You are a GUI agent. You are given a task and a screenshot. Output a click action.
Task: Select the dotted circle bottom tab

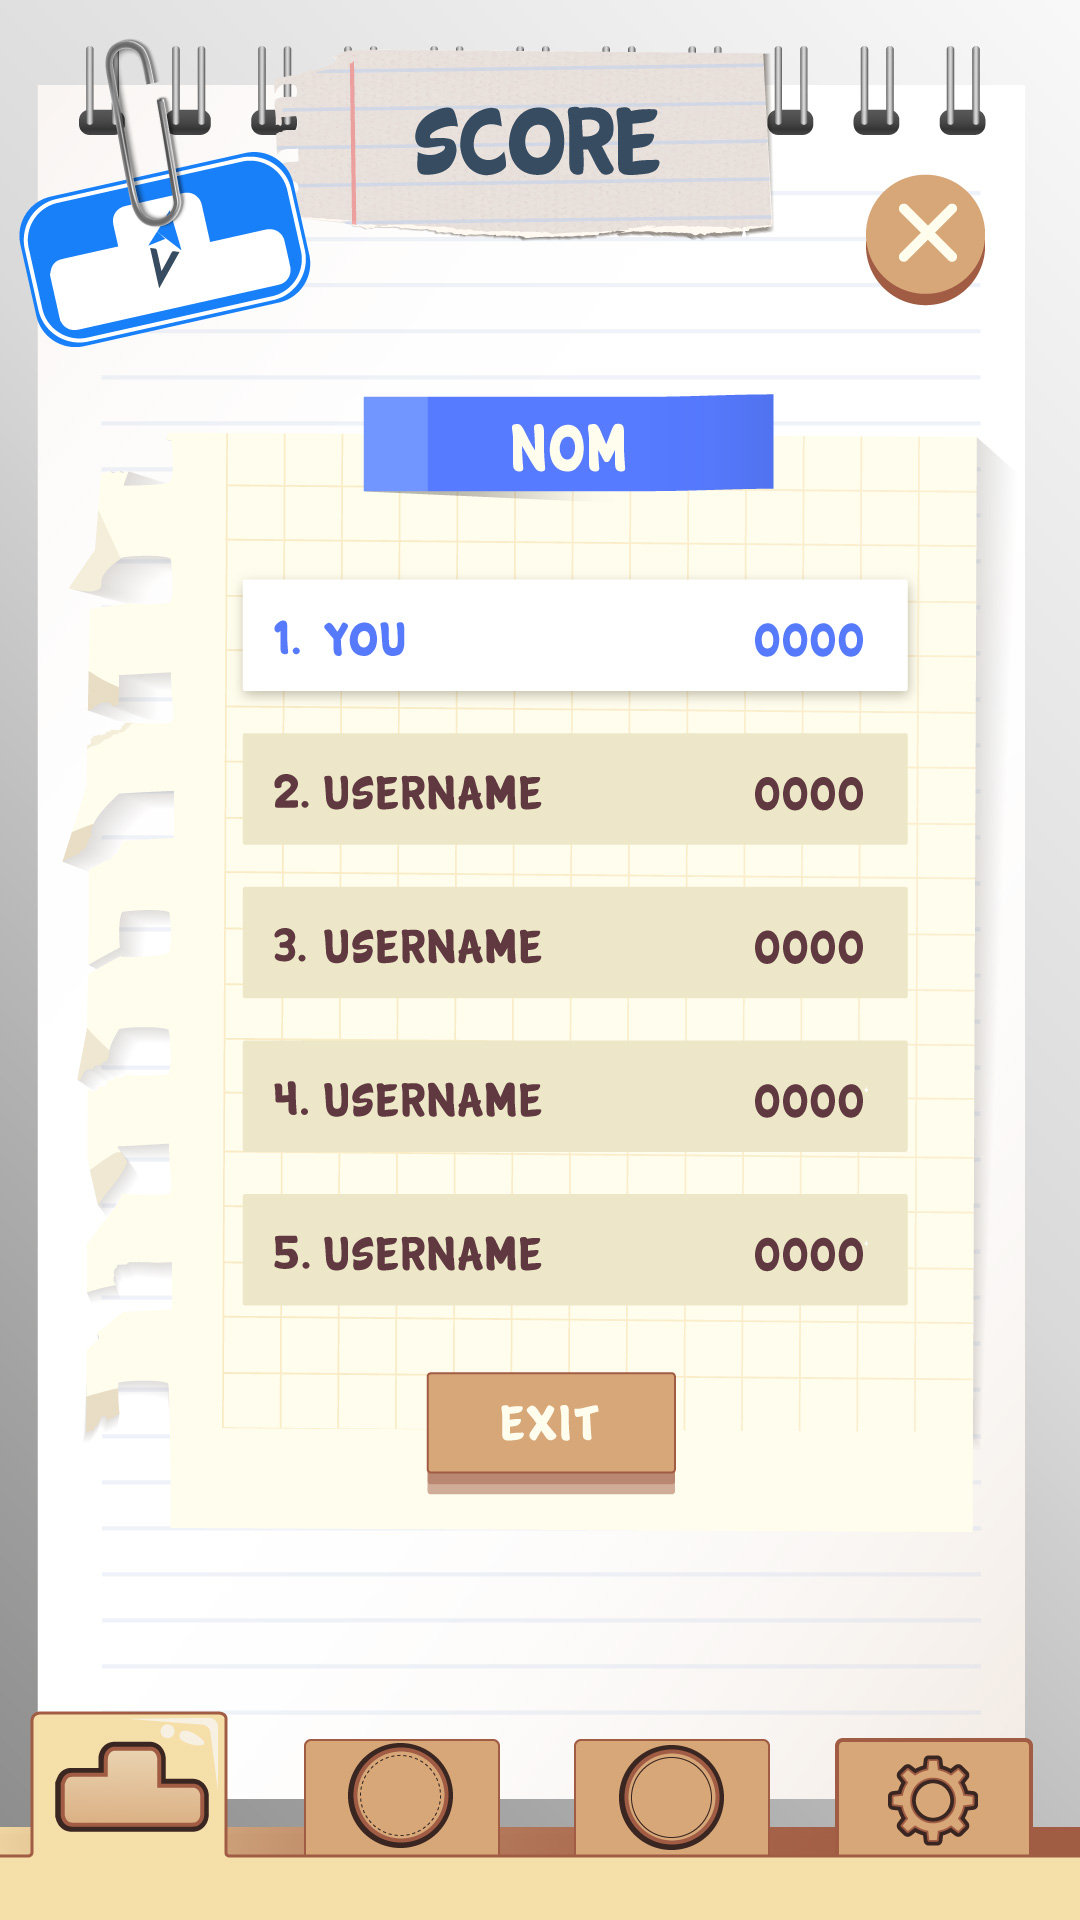(x=401, y=1796)
